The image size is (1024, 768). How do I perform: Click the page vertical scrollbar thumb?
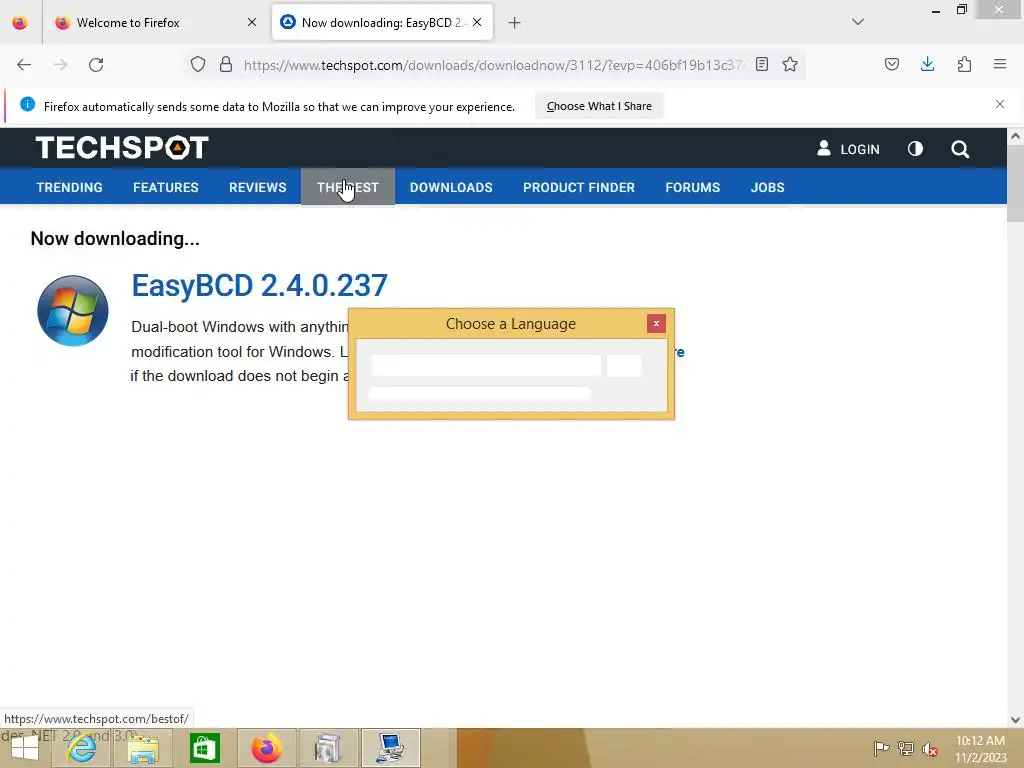[x=1015, y=183]
